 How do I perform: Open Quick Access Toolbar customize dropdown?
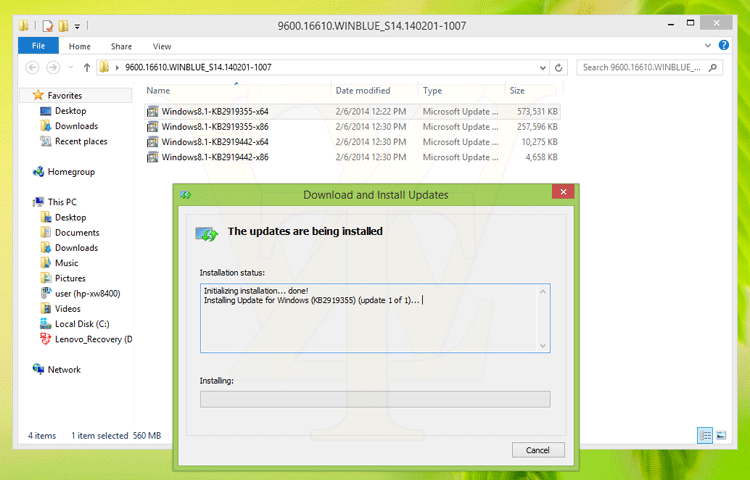tap(77, 25)
